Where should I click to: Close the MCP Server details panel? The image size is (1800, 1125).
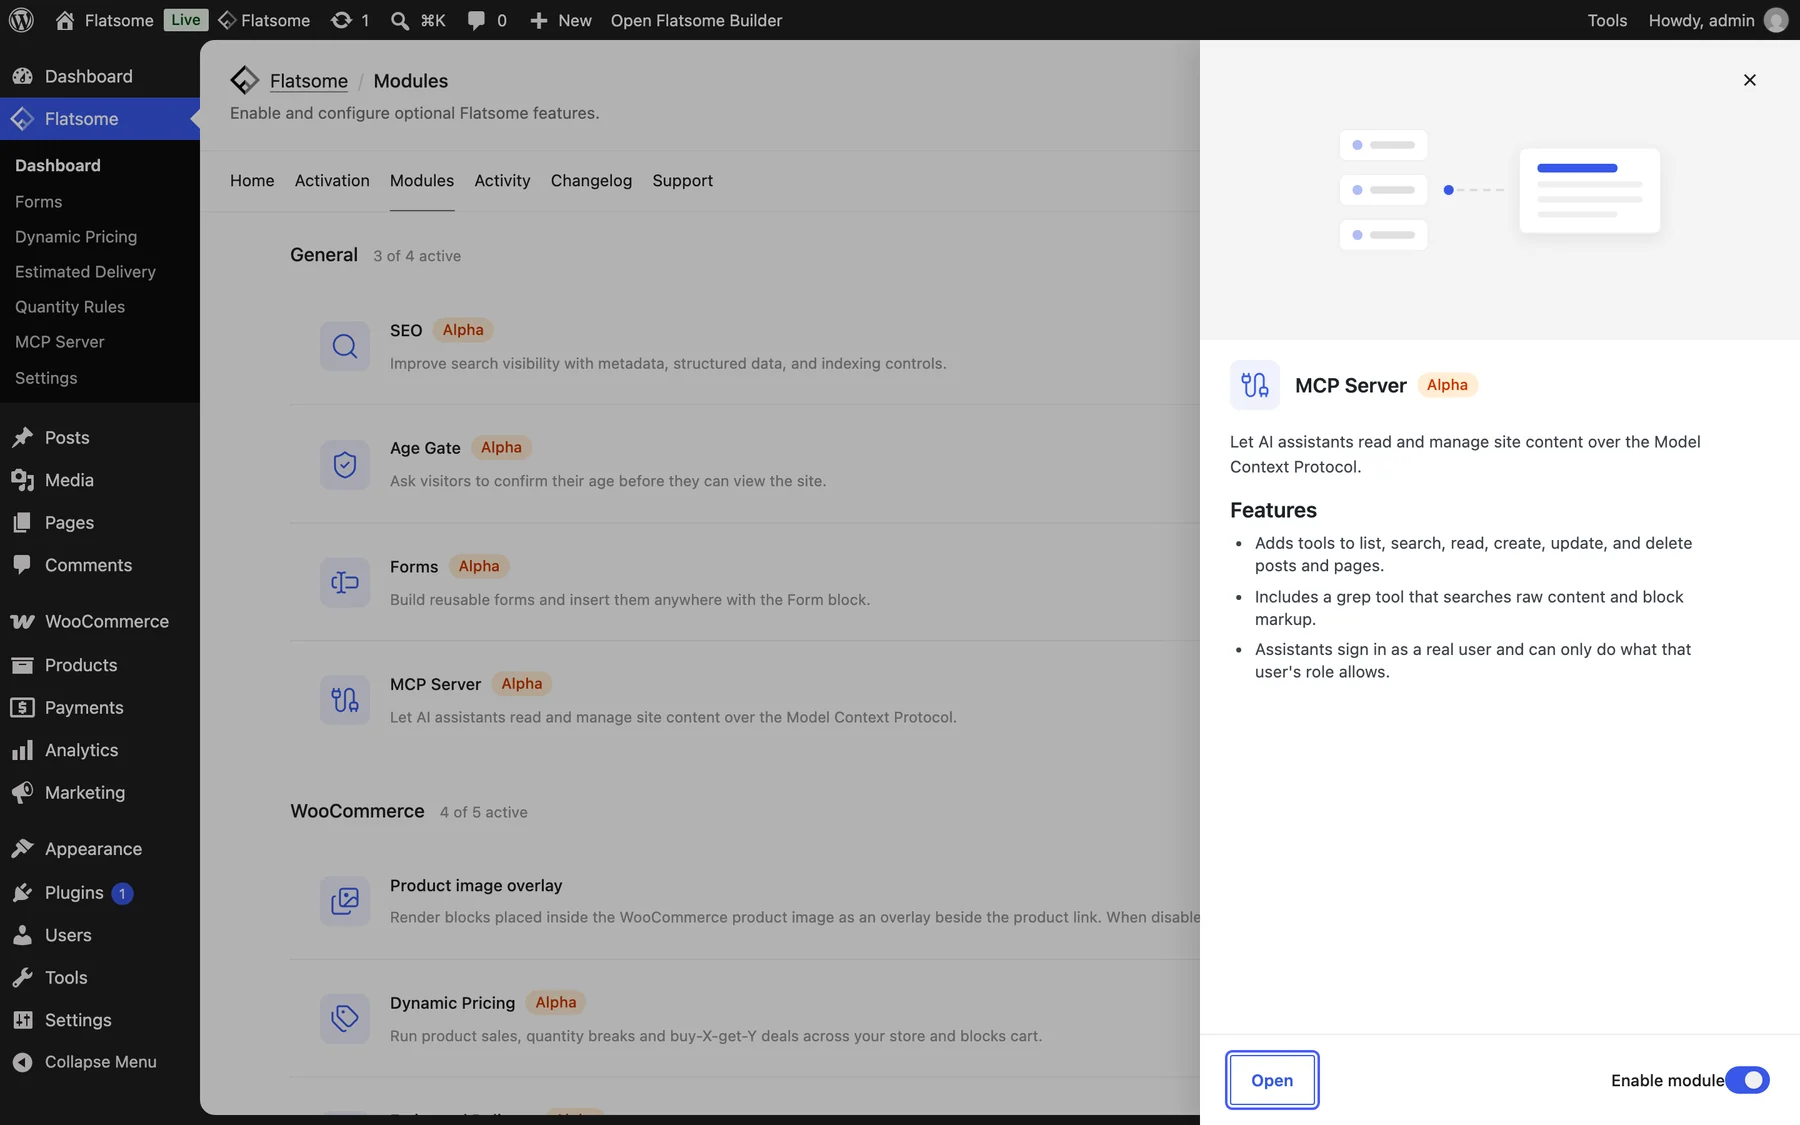1749,80
